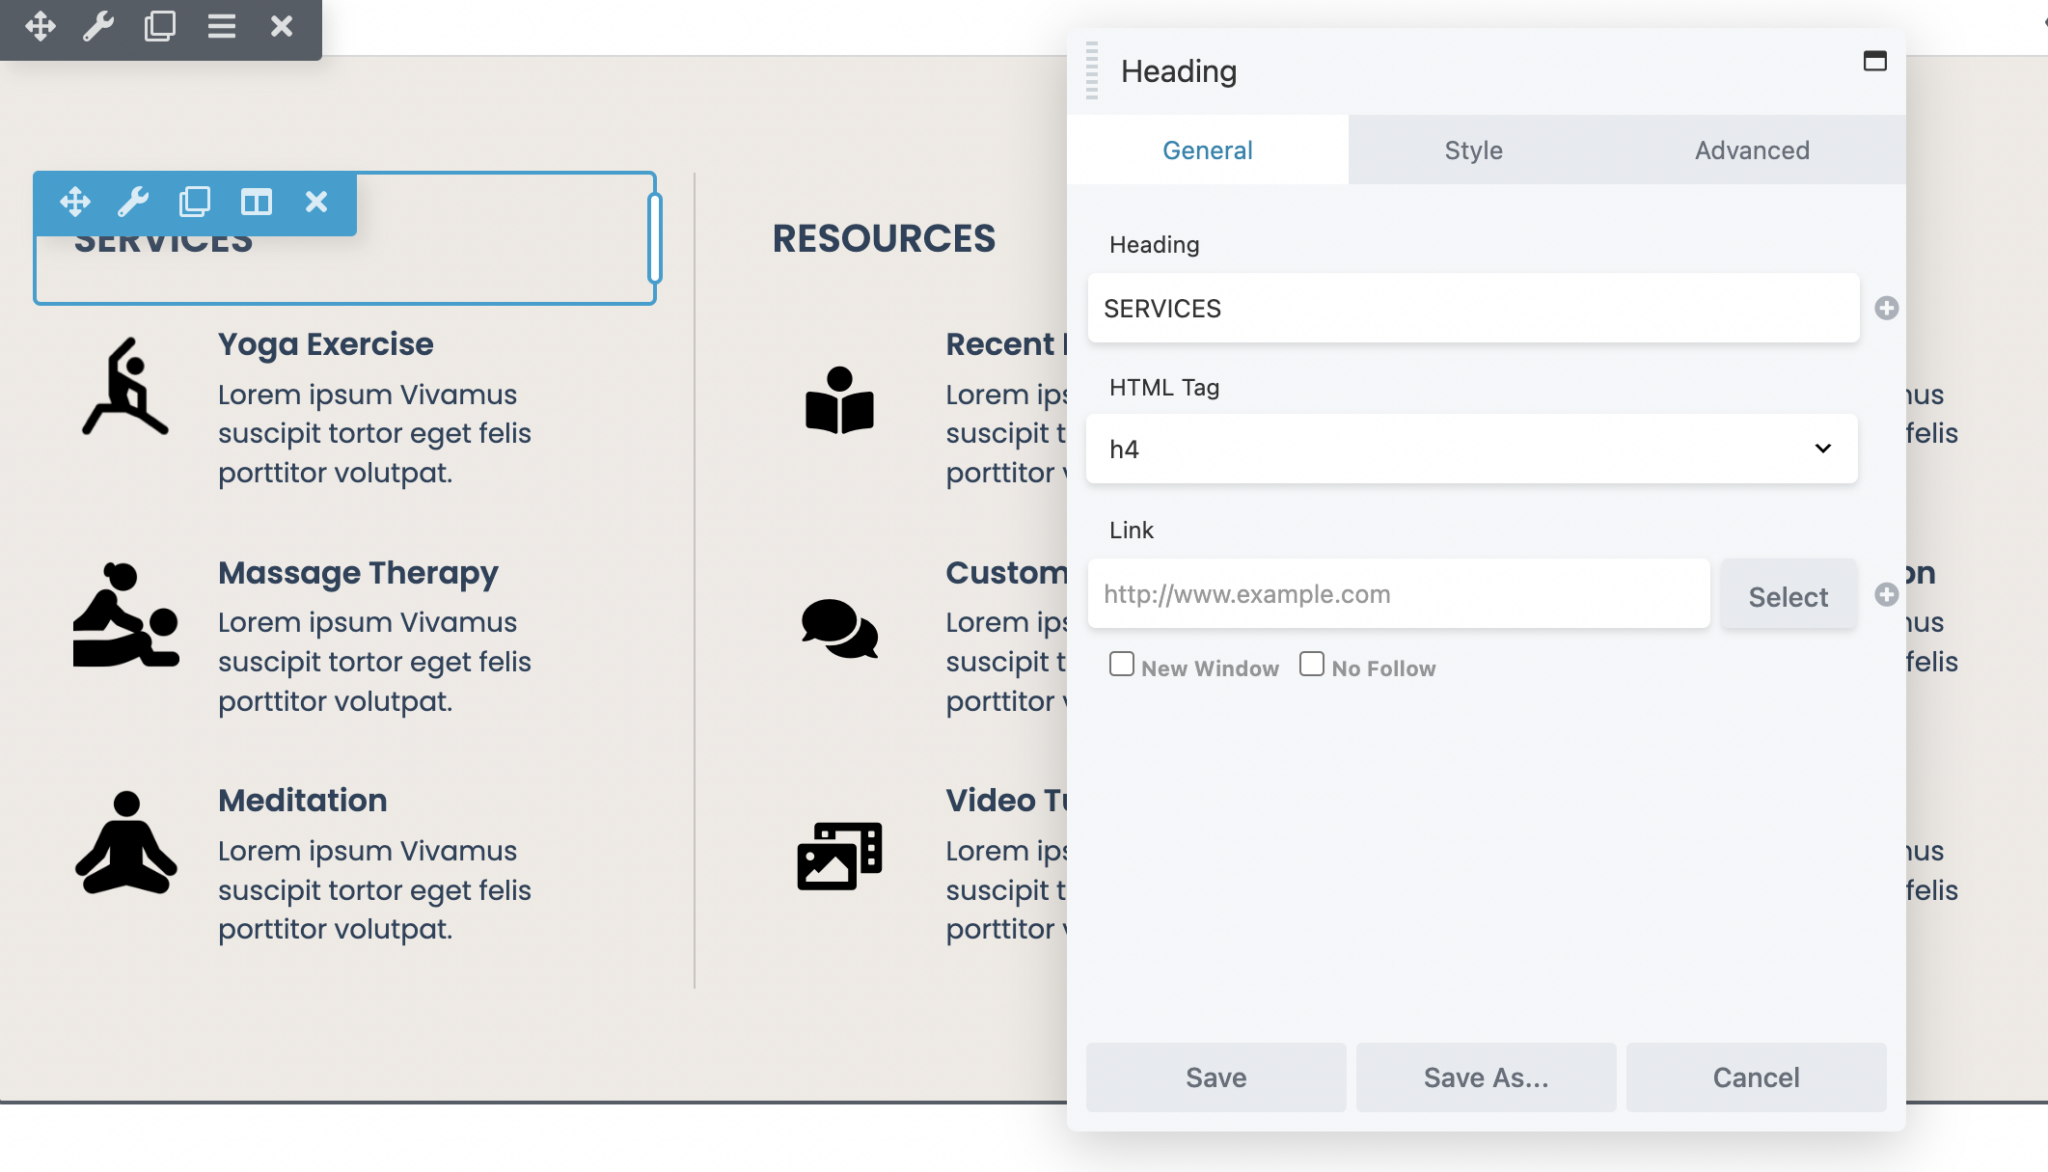The width and height of the screenshot is (2048, 1172).
Task: Click the plus icon beside the Heading field
Action: point(1887,308)
